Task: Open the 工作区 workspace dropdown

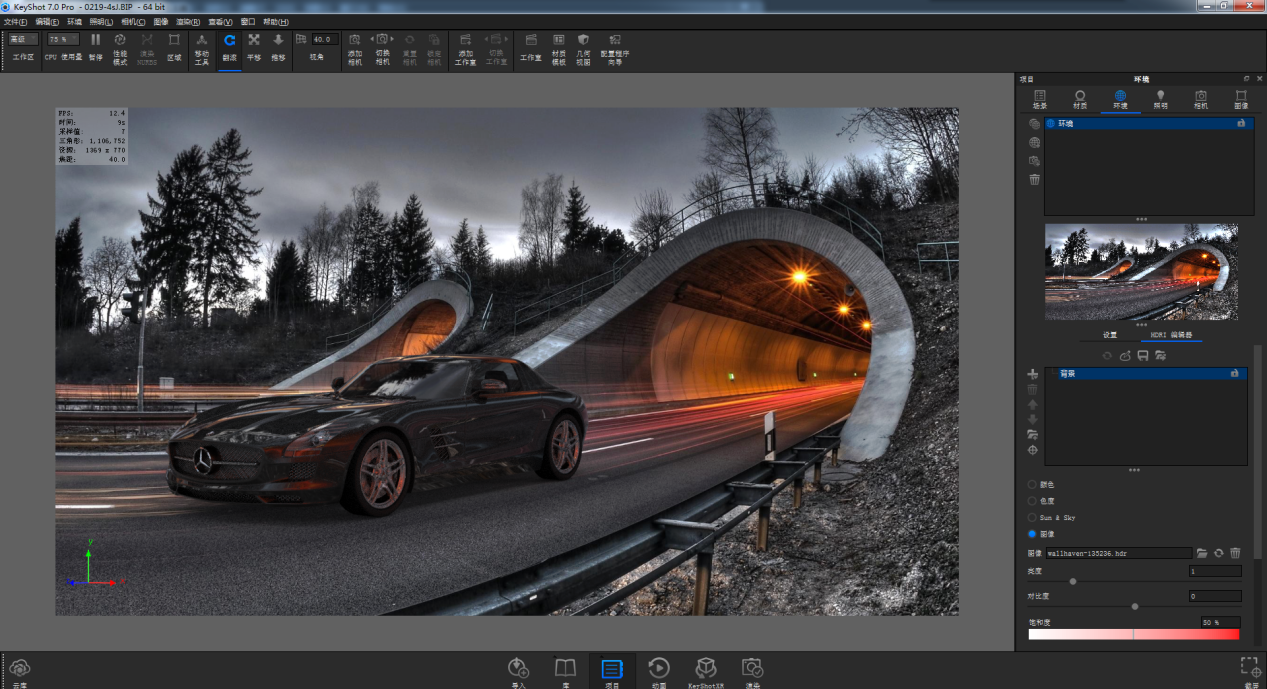Action: 24,39
